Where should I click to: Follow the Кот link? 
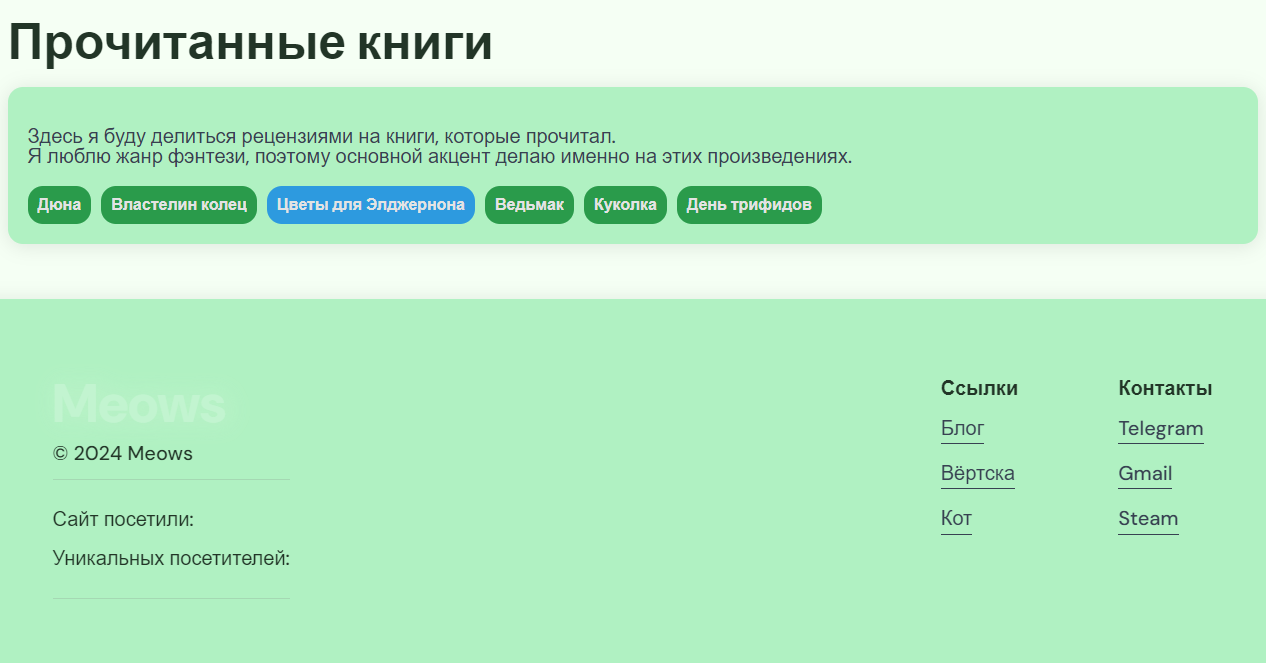(956, 518)
